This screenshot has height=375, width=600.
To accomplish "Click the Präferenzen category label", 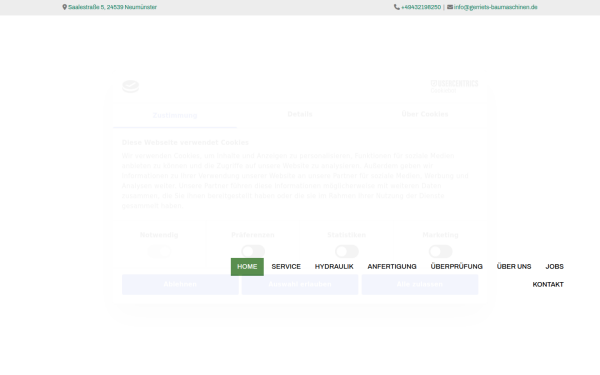I will (253, 235).
